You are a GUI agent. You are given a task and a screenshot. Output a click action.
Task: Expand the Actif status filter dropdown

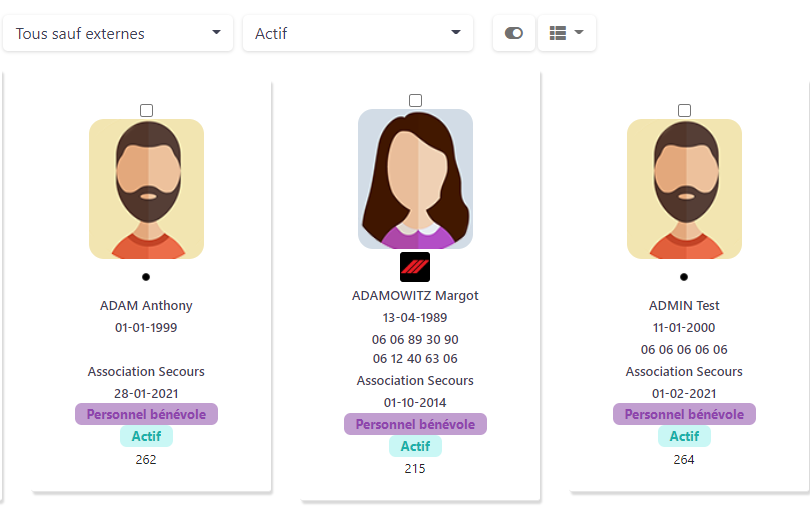[x=358, y=33]
